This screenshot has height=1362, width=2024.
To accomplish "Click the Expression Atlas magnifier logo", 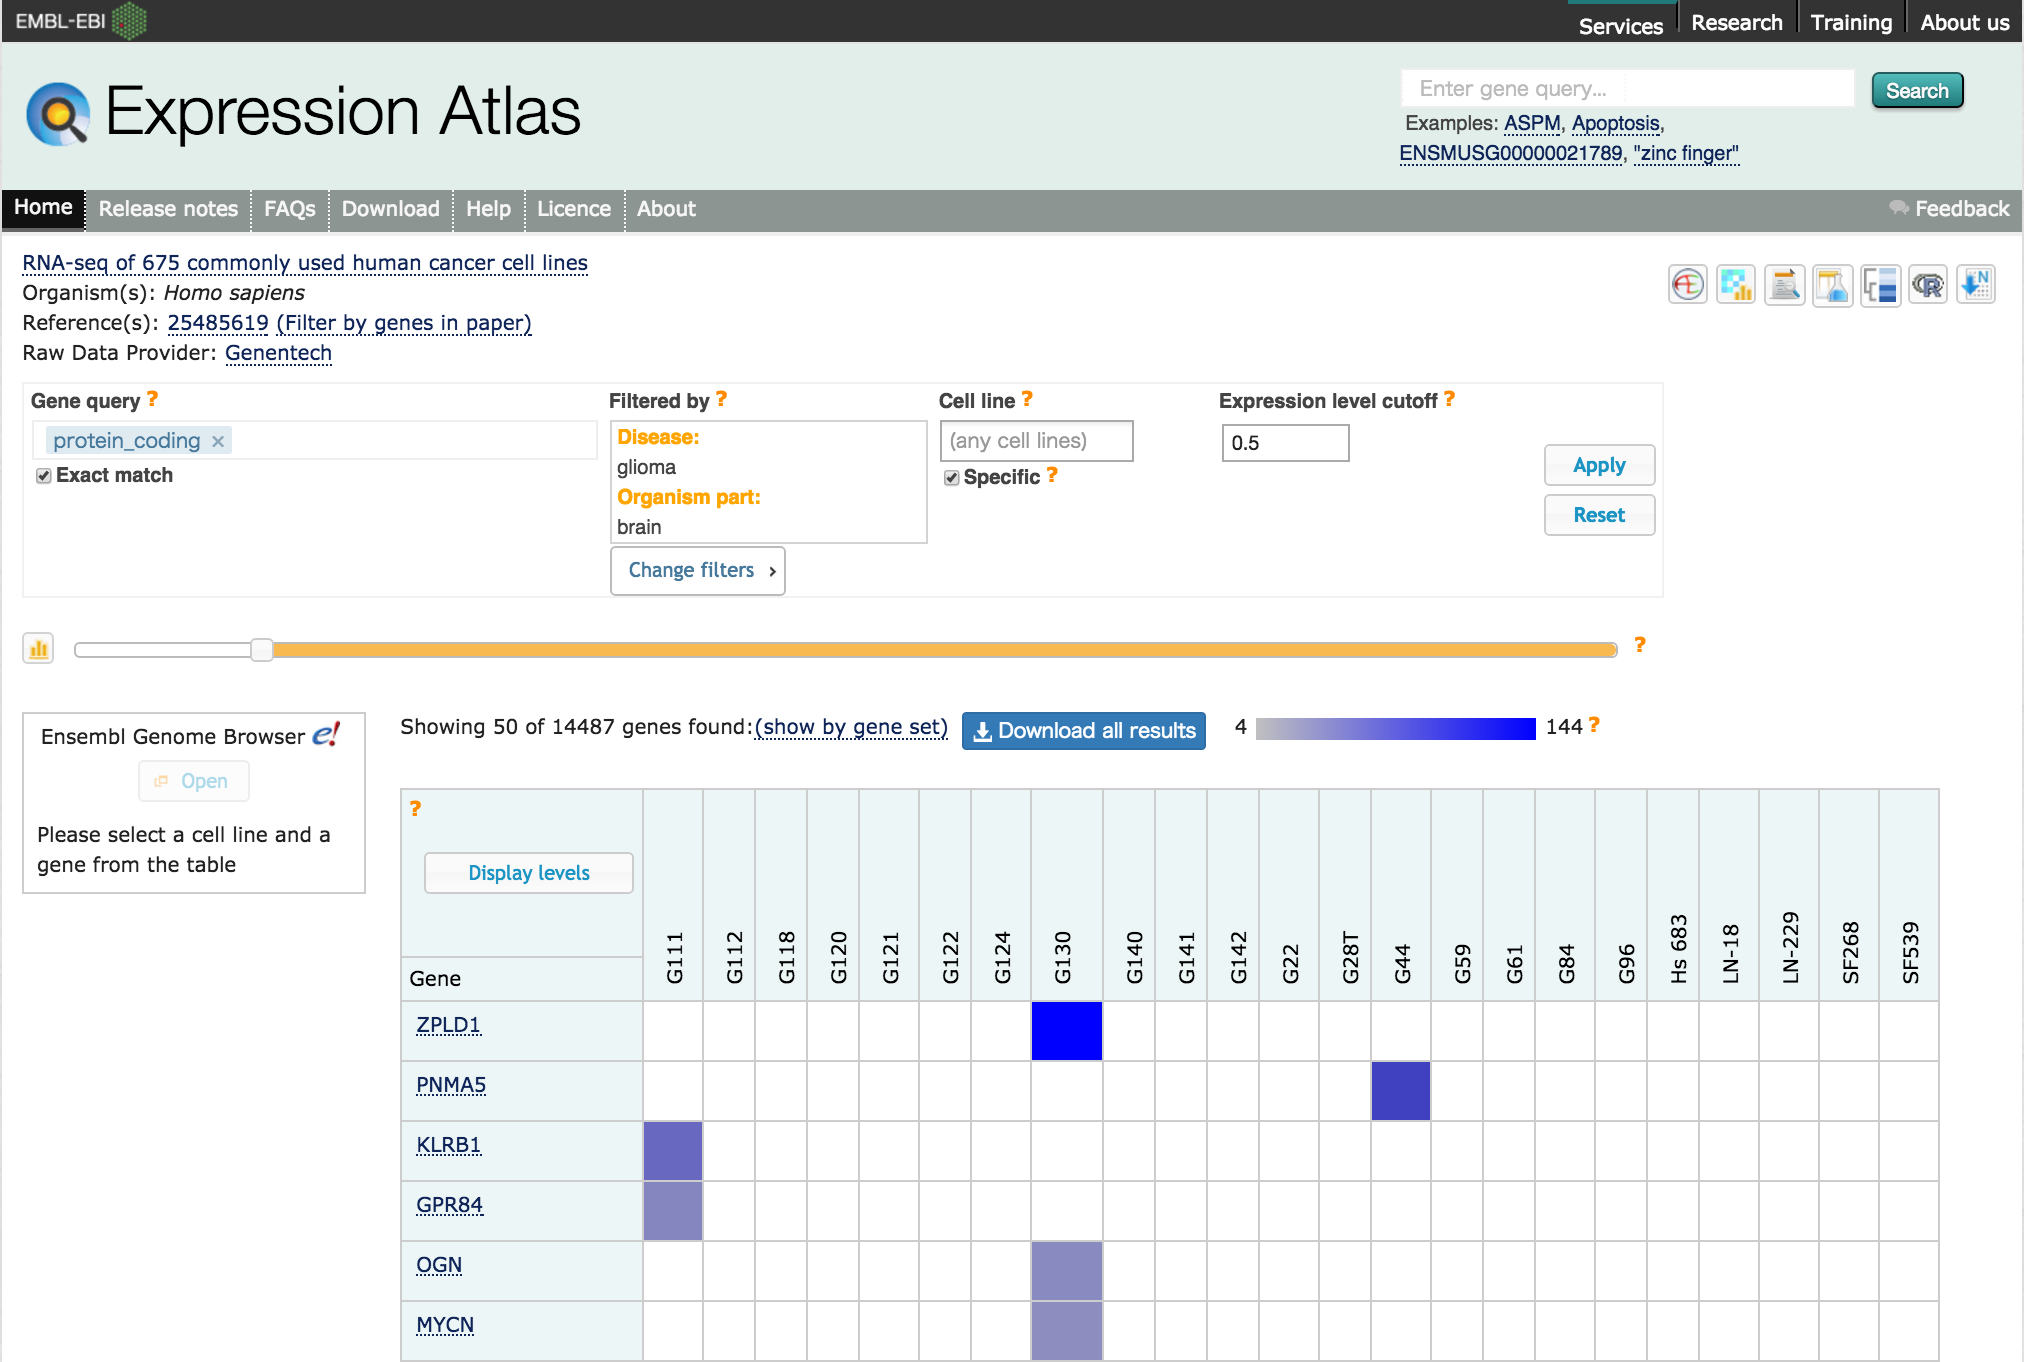I will point(58,113).
